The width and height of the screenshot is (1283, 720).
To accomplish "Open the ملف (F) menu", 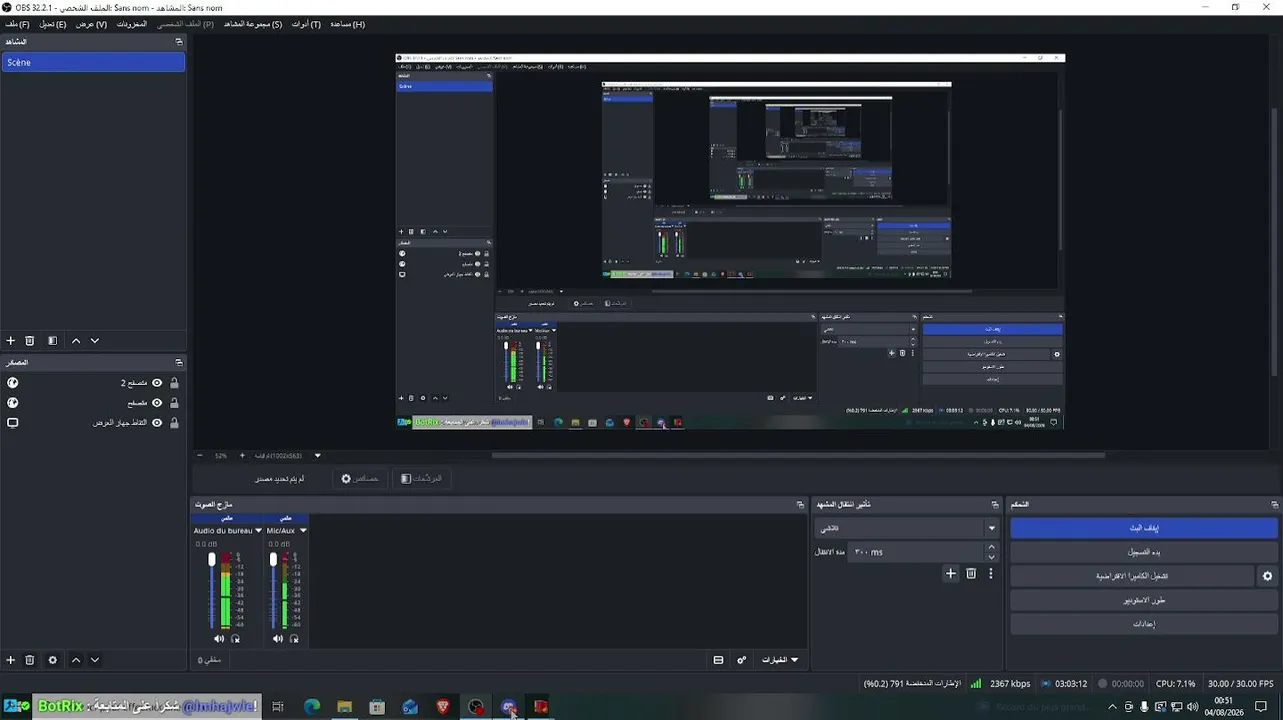I will [x=18, y=24].
